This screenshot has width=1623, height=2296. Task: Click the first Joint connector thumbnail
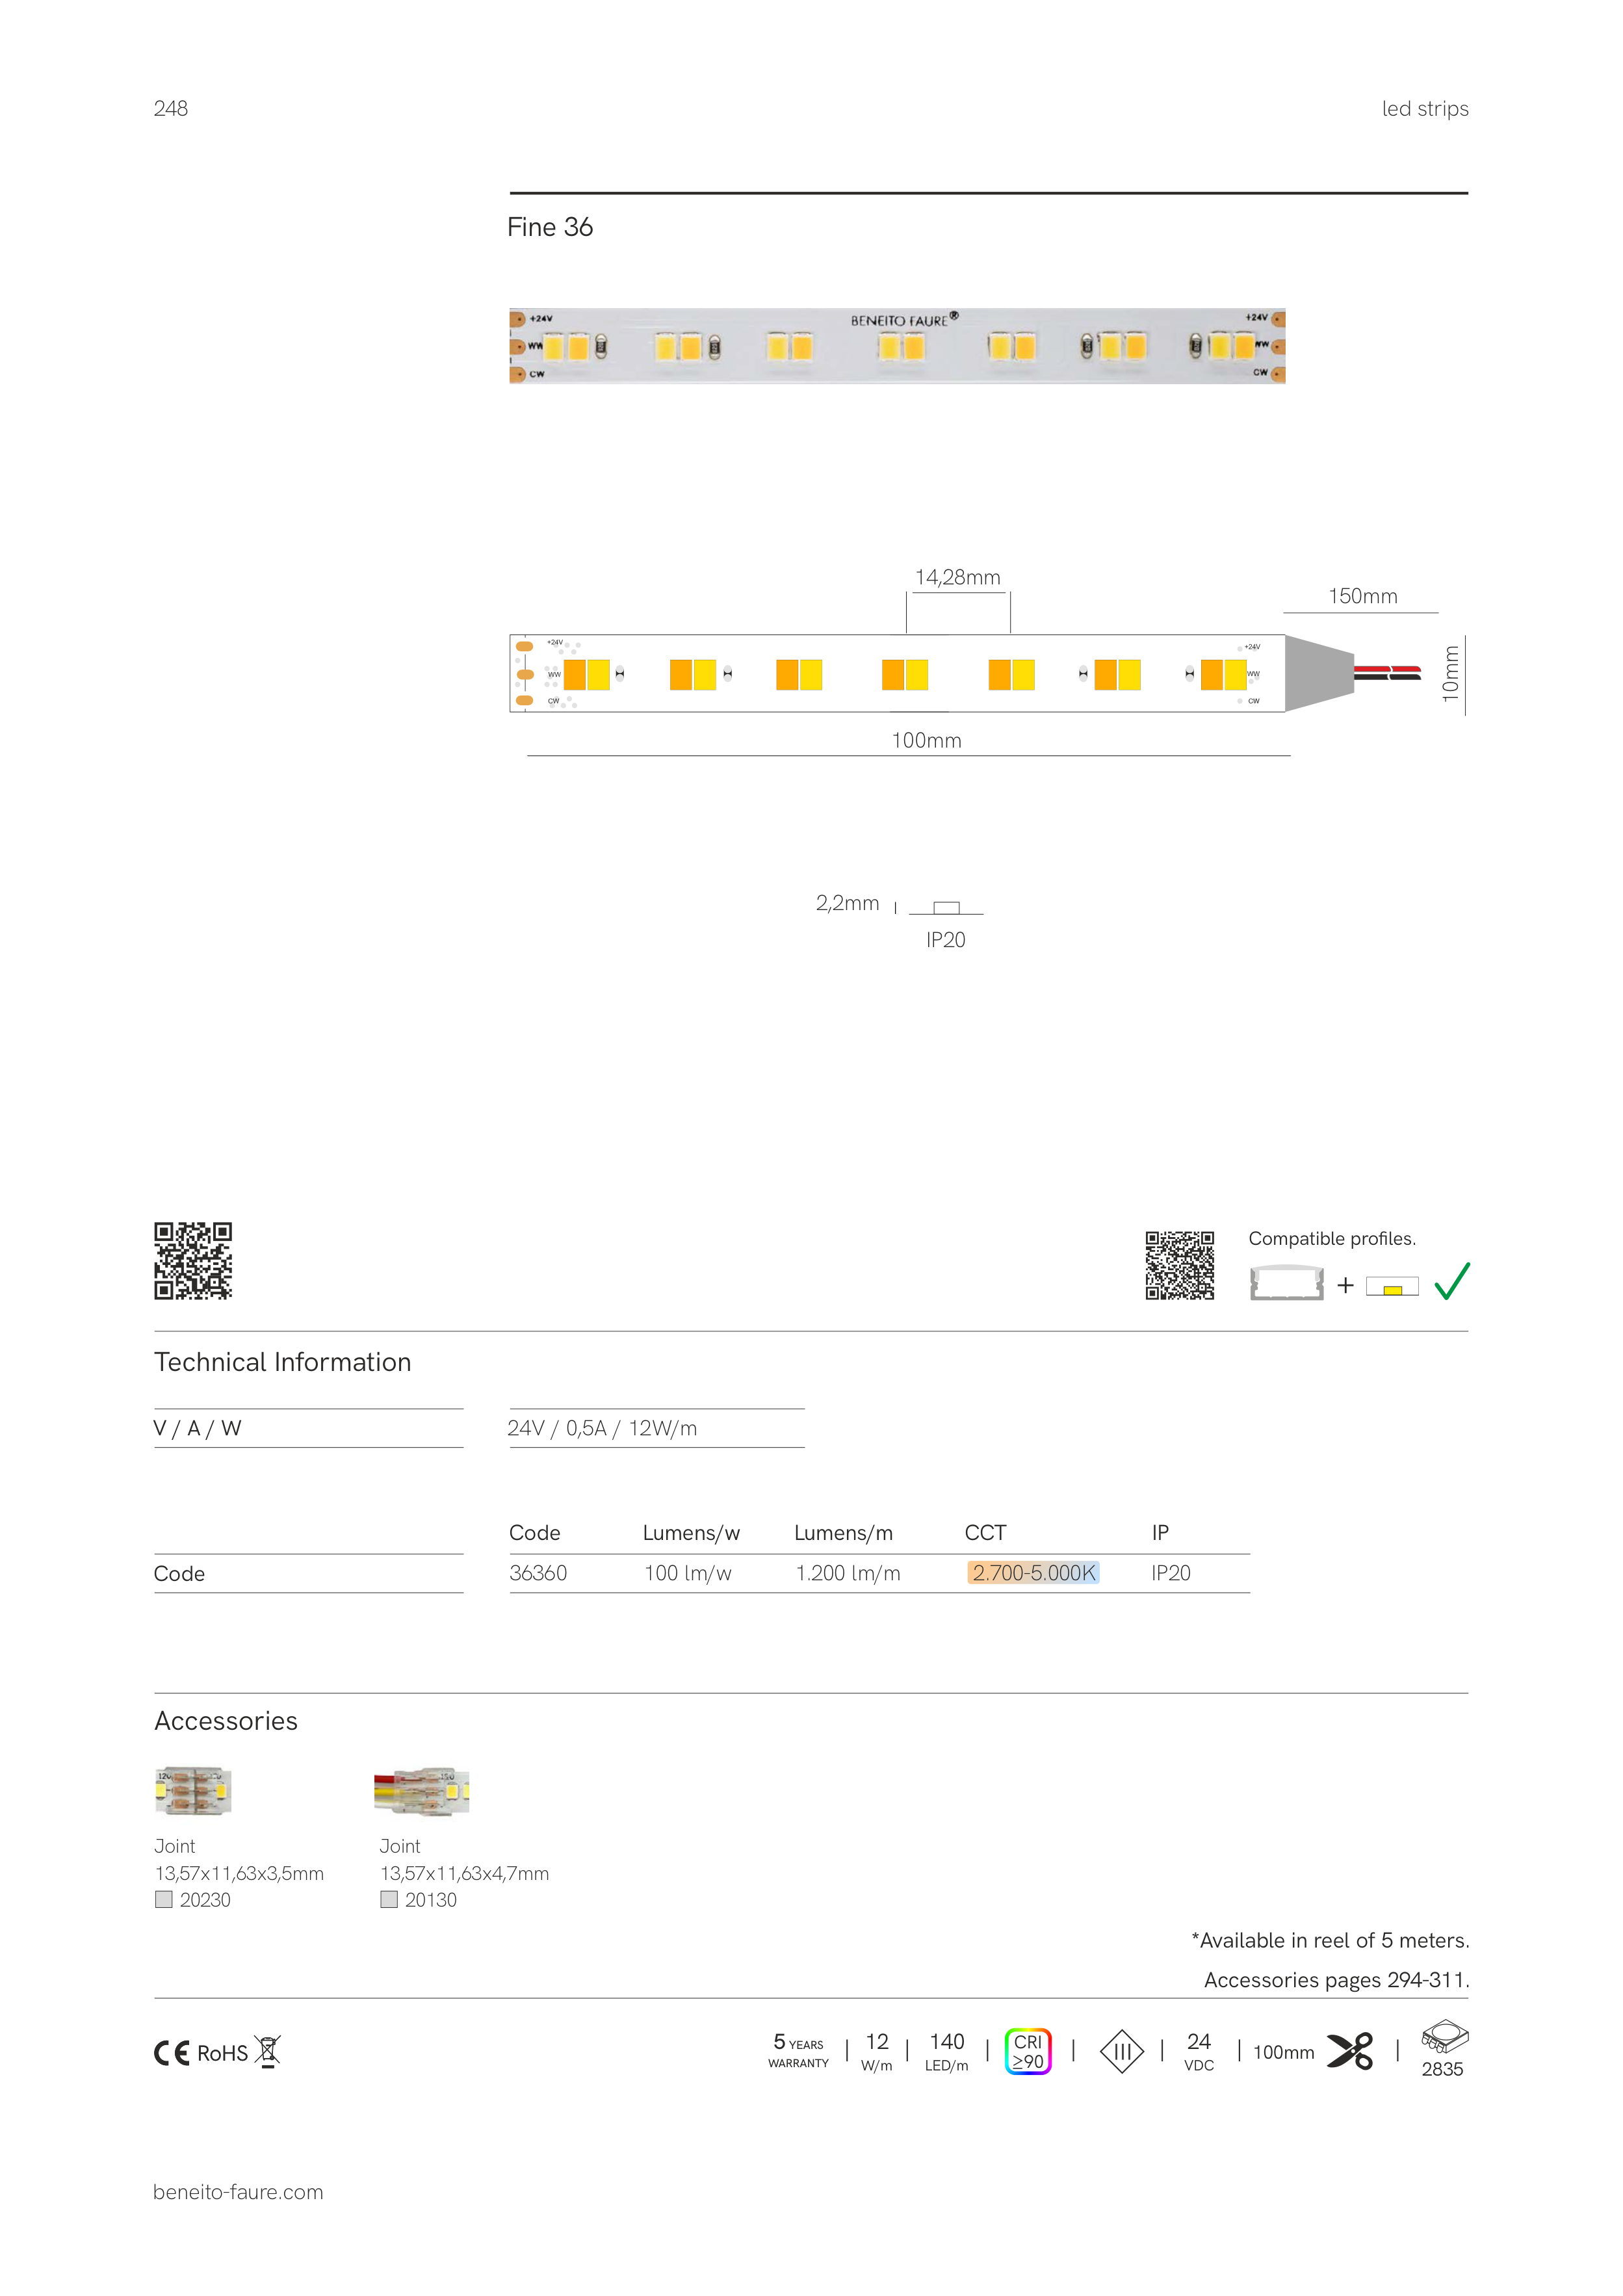click(x=193, y=1790)
